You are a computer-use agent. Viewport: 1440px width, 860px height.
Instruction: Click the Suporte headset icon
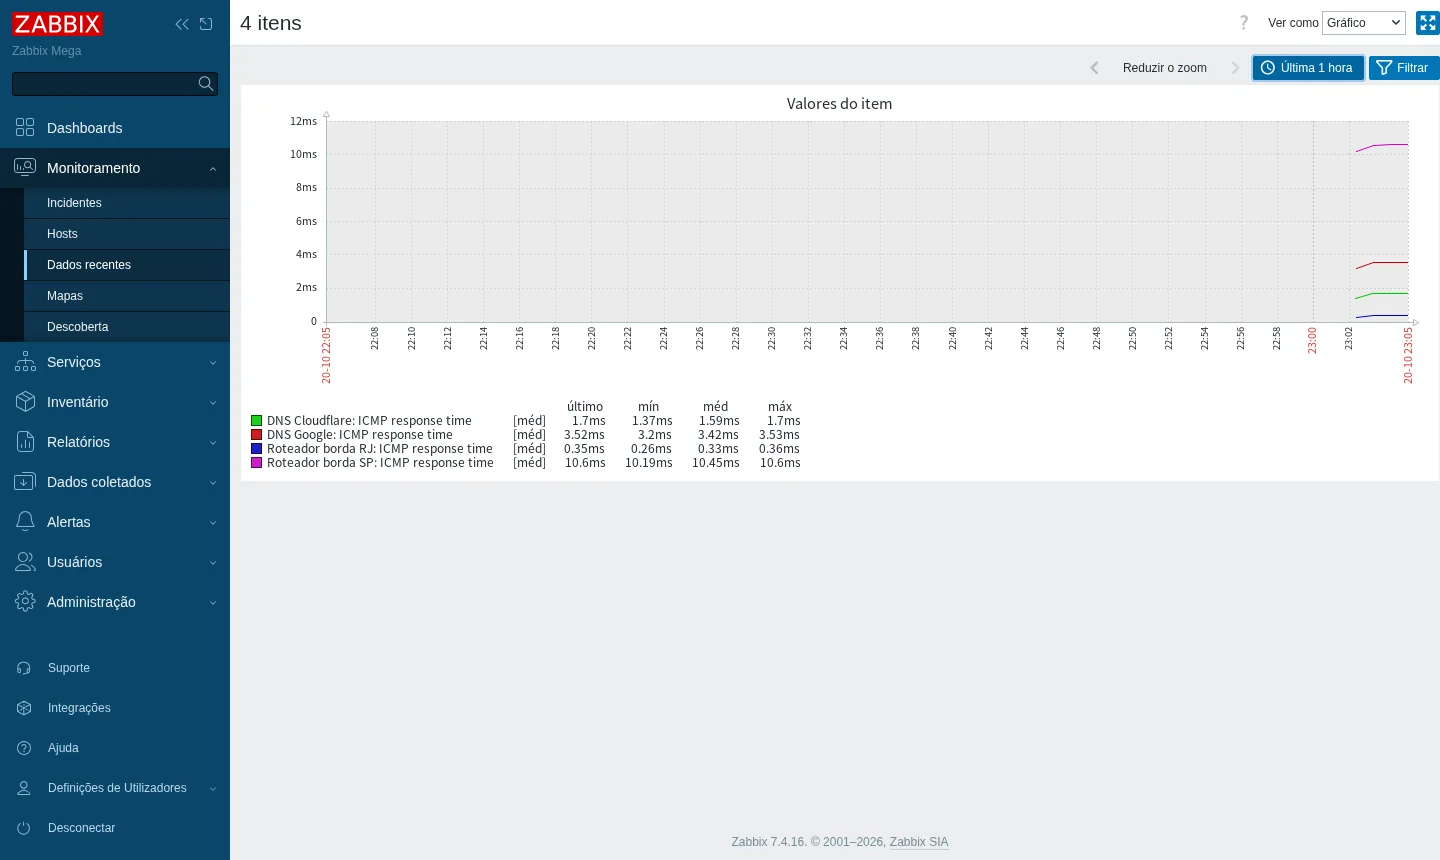pyautogui.click(x=24, y=668)
